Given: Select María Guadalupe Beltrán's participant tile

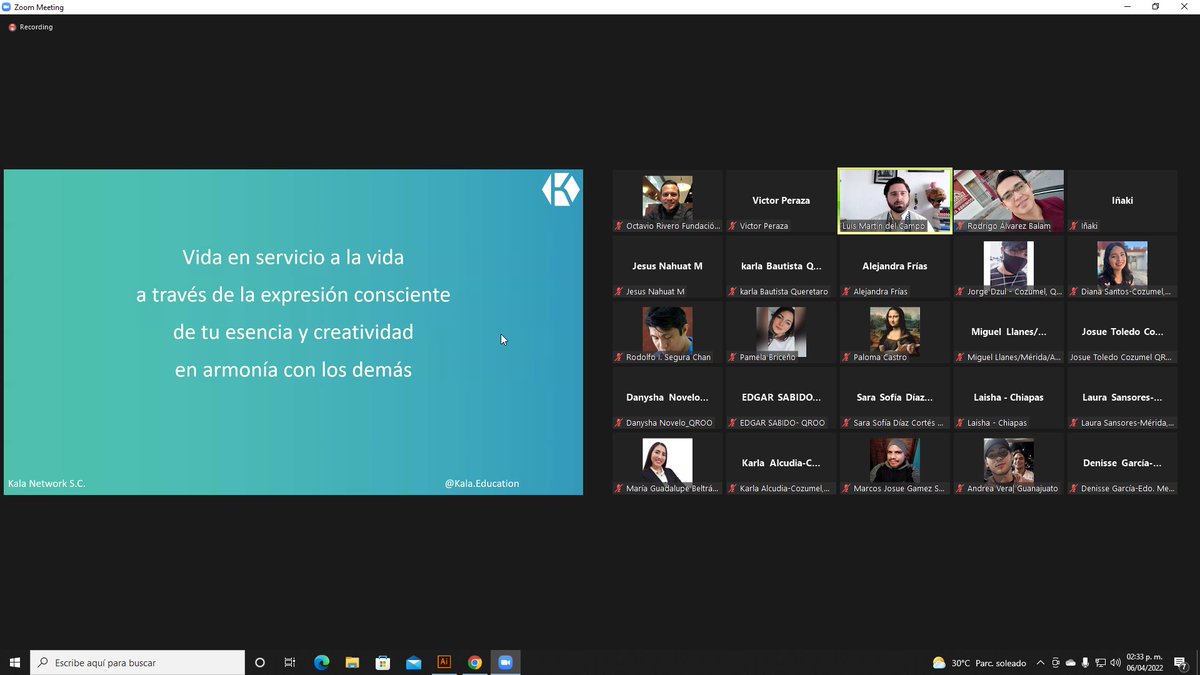Looking at the screenshot, I should (x=668, y=464).
